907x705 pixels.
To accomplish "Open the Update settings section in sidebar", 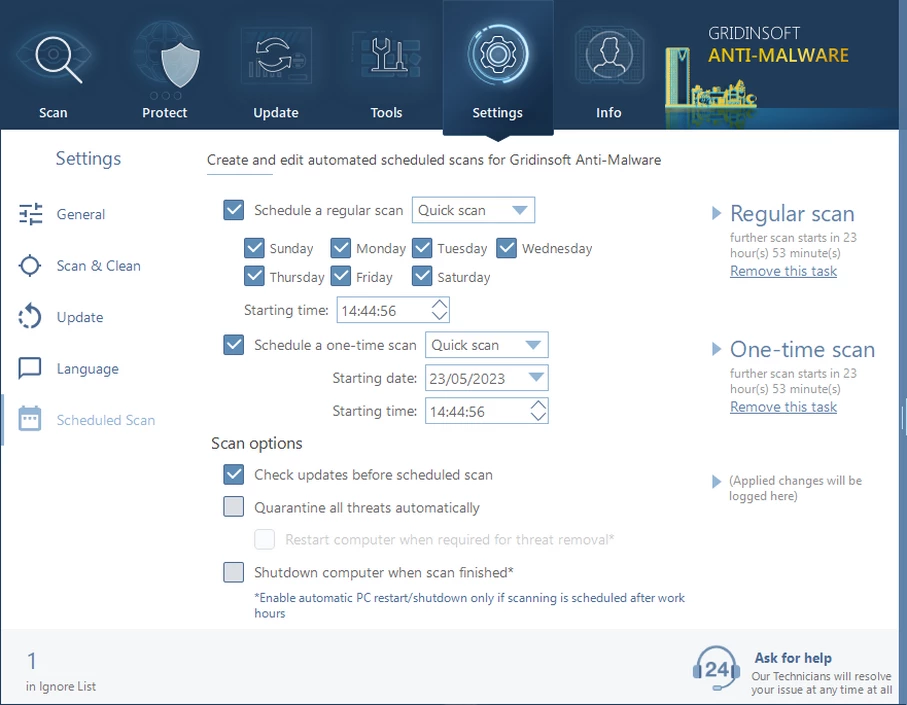I will 80,317.
